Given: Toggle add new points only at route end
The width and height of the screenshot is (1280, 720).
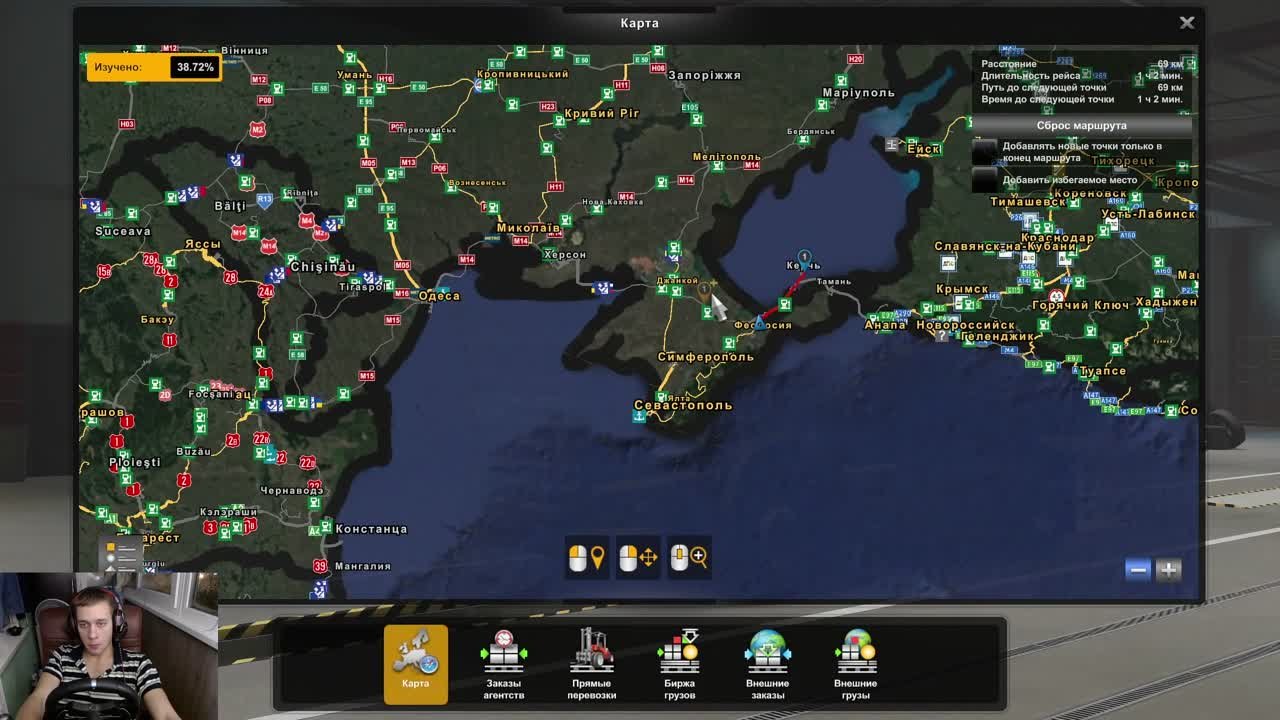Looking at the screenshot, I should click(986, 152).
